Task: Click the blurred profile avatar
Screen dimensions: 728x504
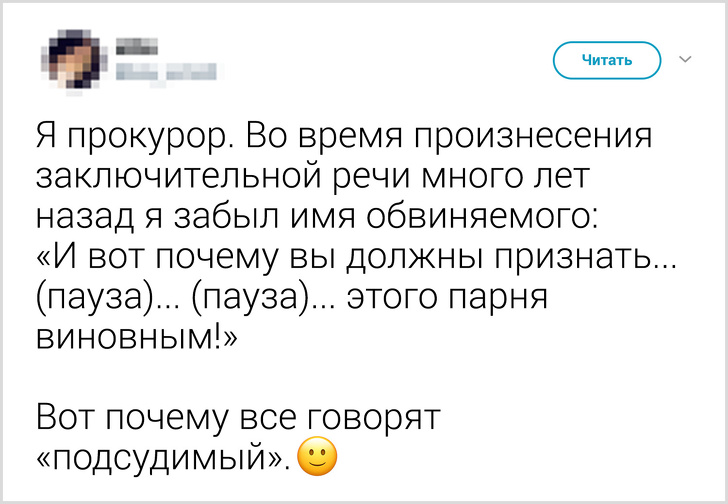Action: point(69,61)
